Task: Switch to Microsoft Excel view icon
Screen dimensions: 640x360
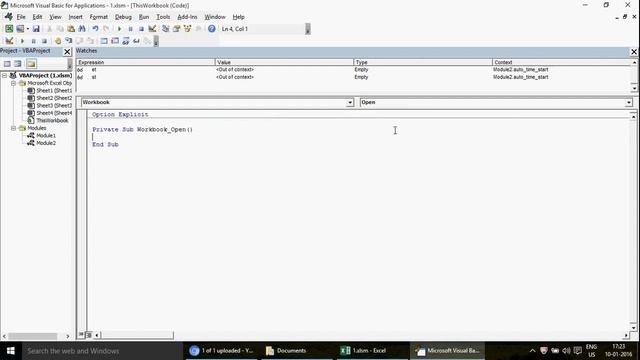Action: (x=9, y=29)
